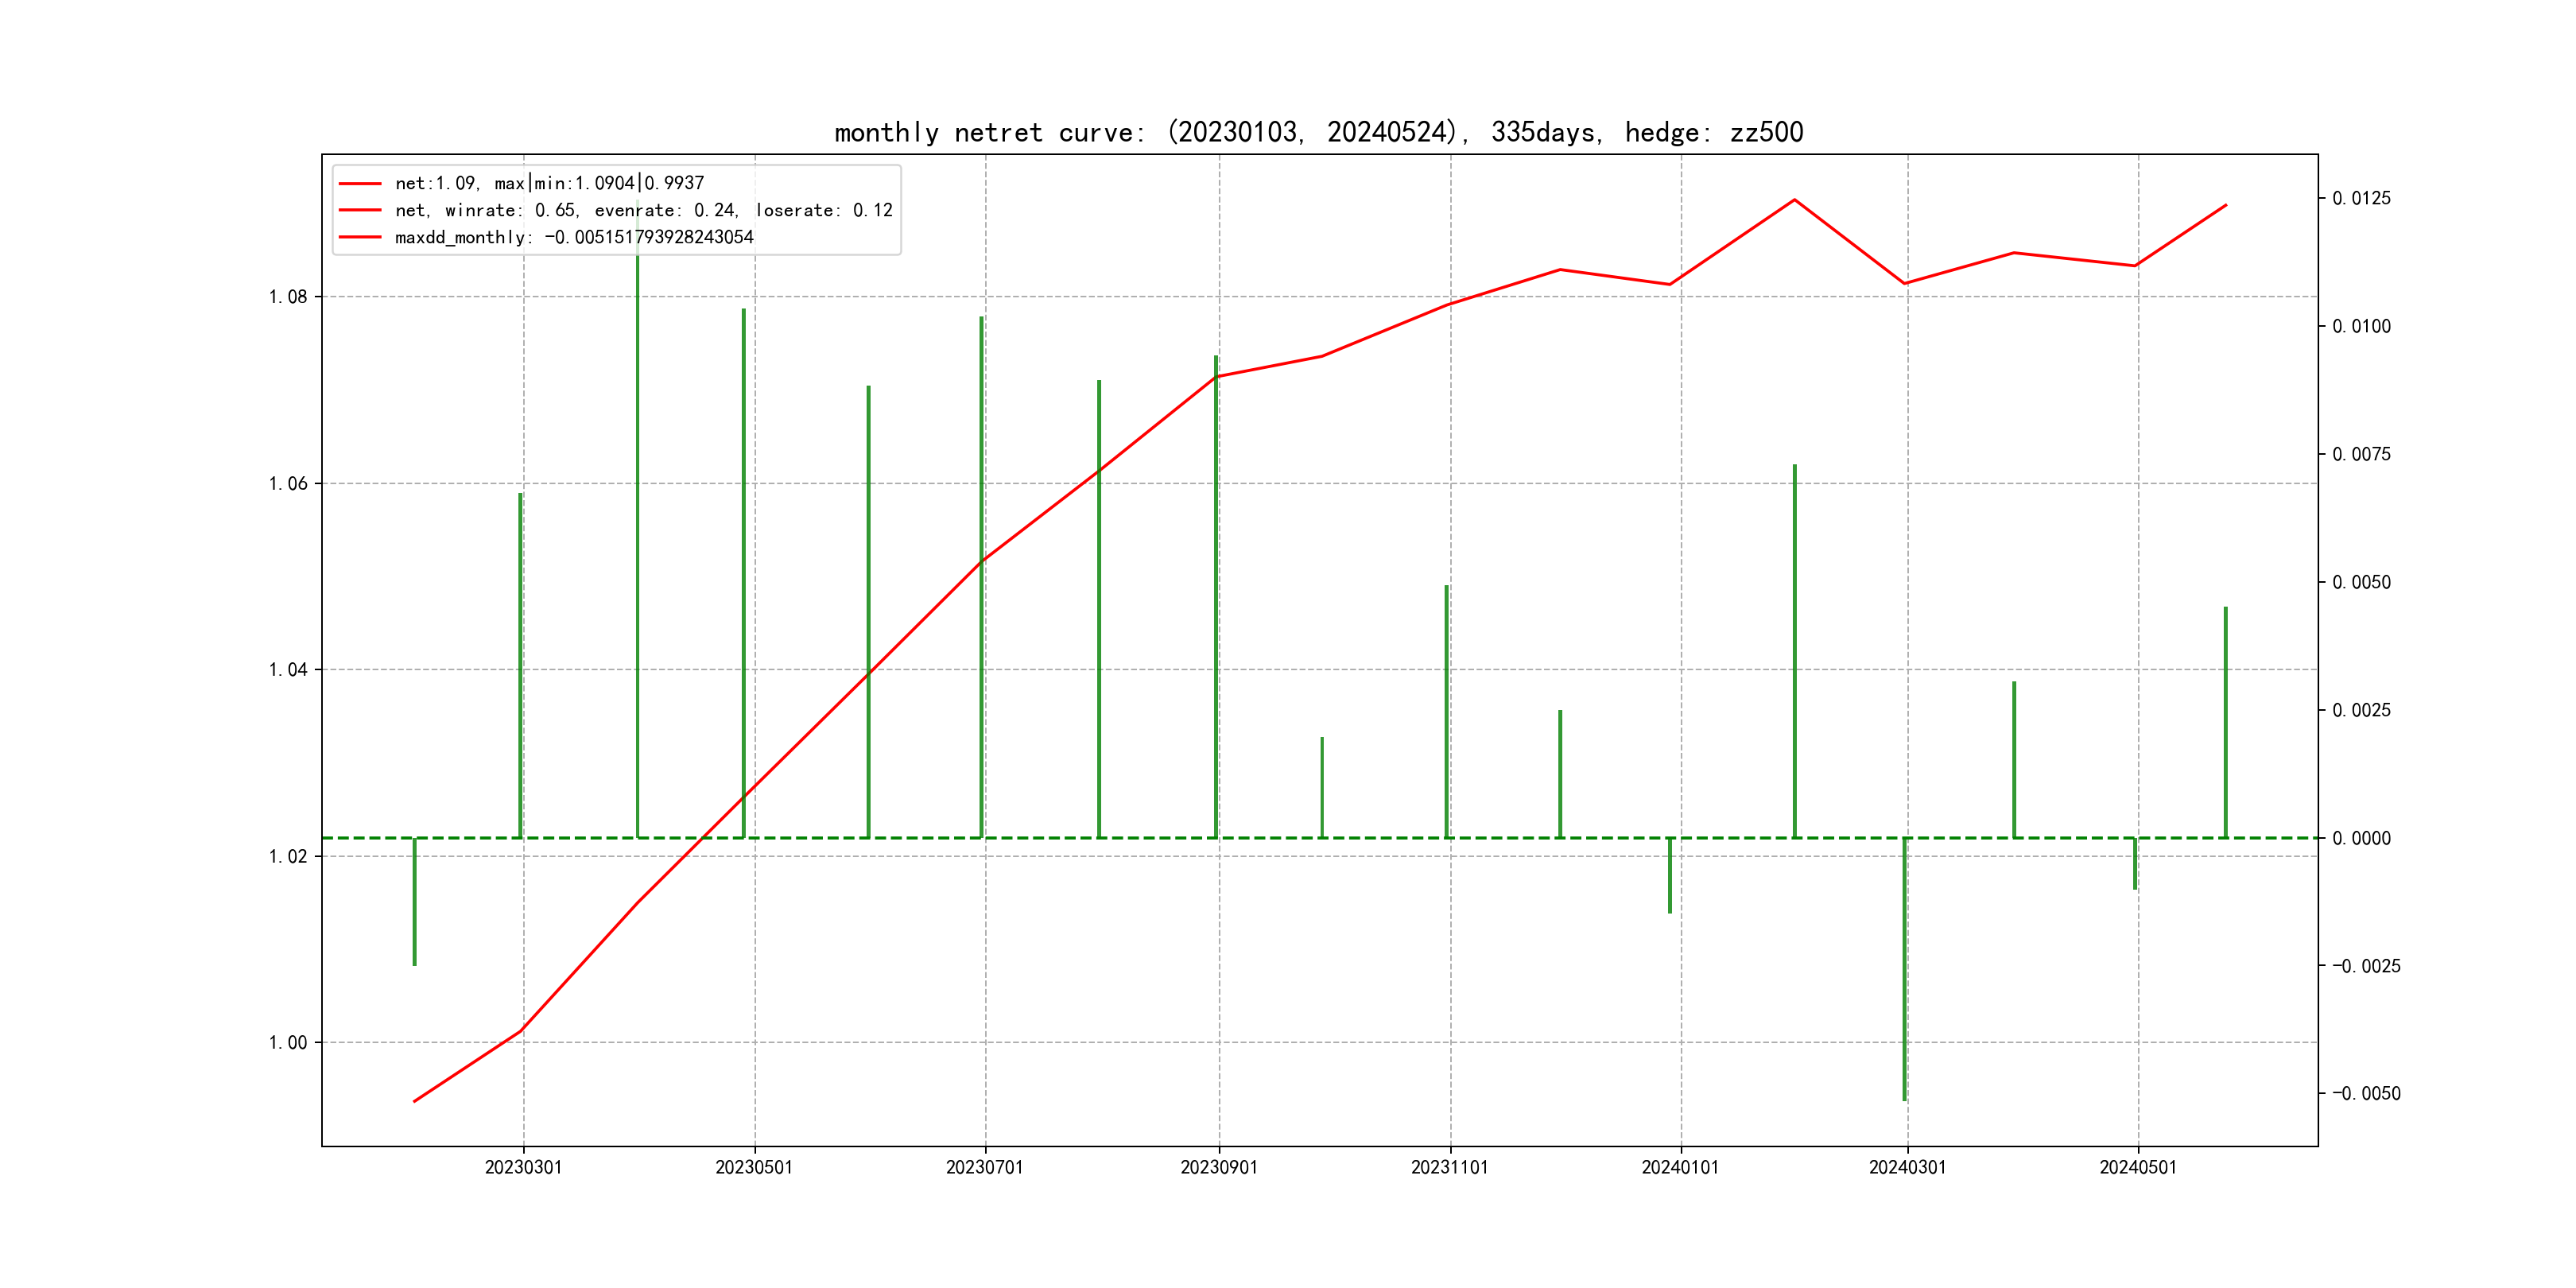Click the 20240101 x-axis tick label
Image resolution: width=2576 pixels, height=1288 pixels.
click(x=1680, y=1168)
